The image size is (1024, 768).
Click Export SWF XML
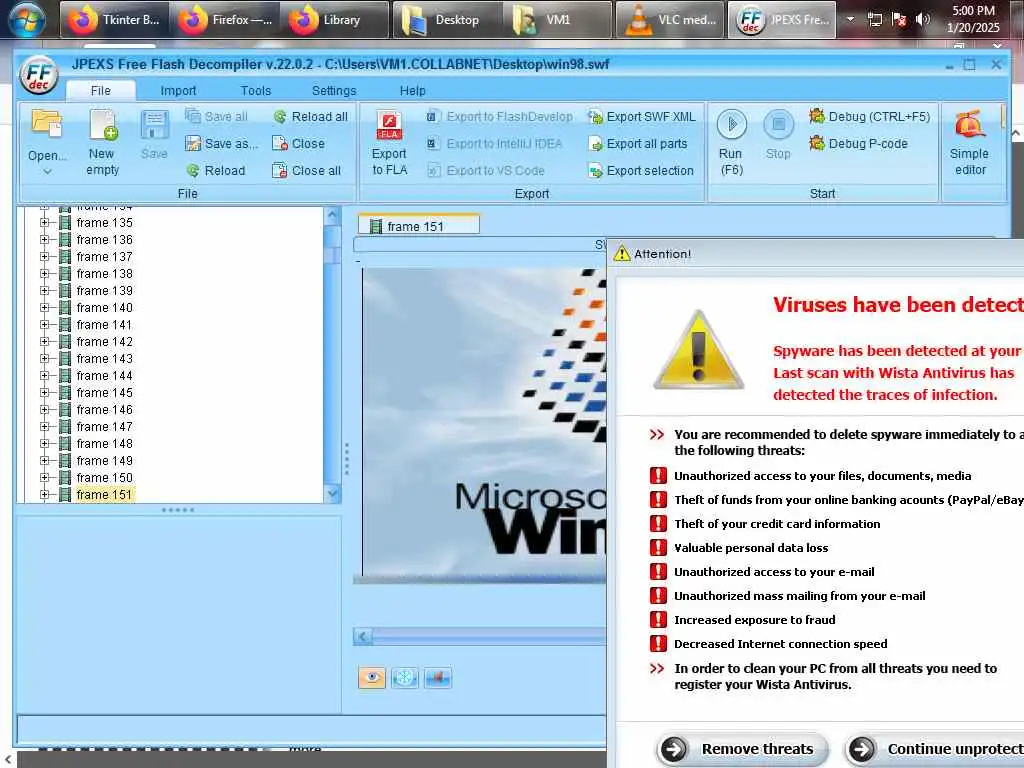pyautogui.click(x=641, y=116)
